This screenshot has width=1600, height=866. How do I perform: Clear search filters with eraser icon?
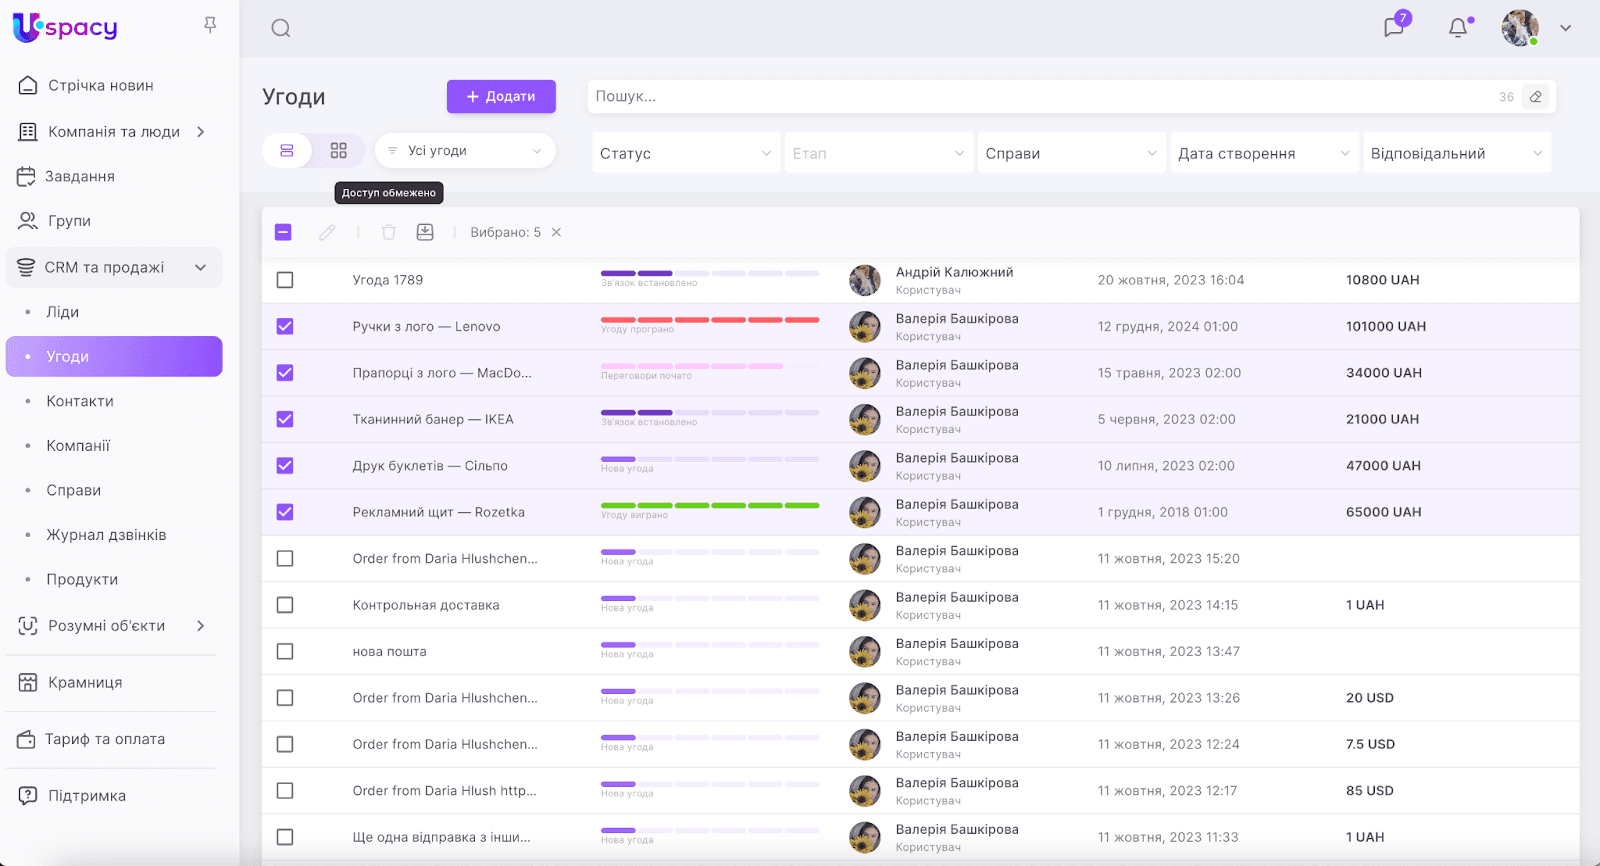coord(1536,97)
